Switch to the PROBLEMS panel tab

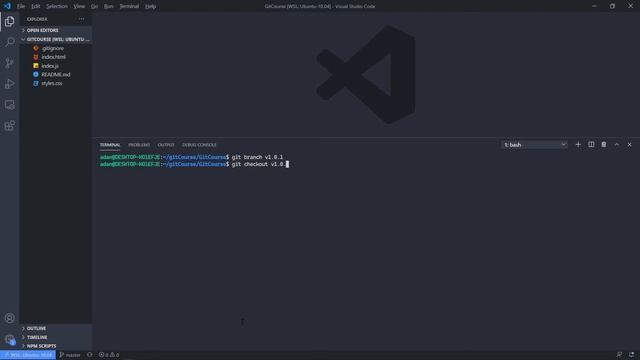click(x=139, y=145)
